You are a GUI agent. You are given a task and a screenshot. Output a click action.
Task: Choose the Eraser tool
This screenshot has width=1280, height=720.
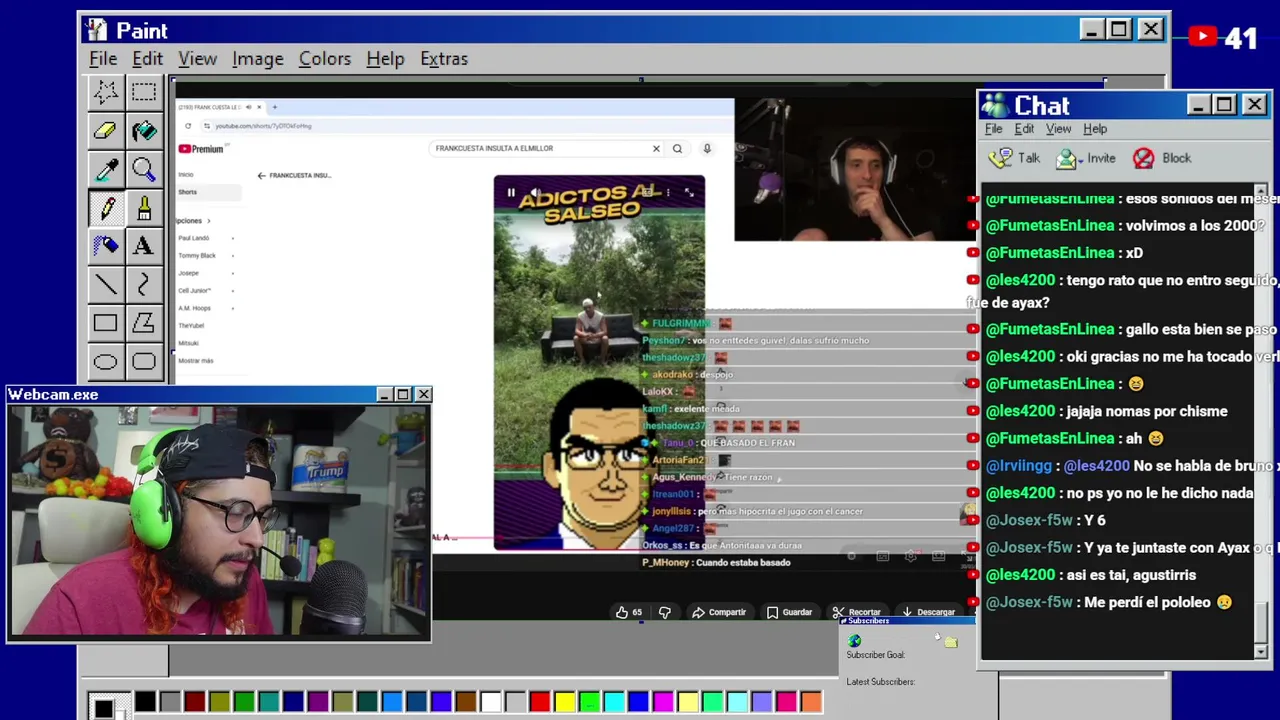tap(105, 130)
